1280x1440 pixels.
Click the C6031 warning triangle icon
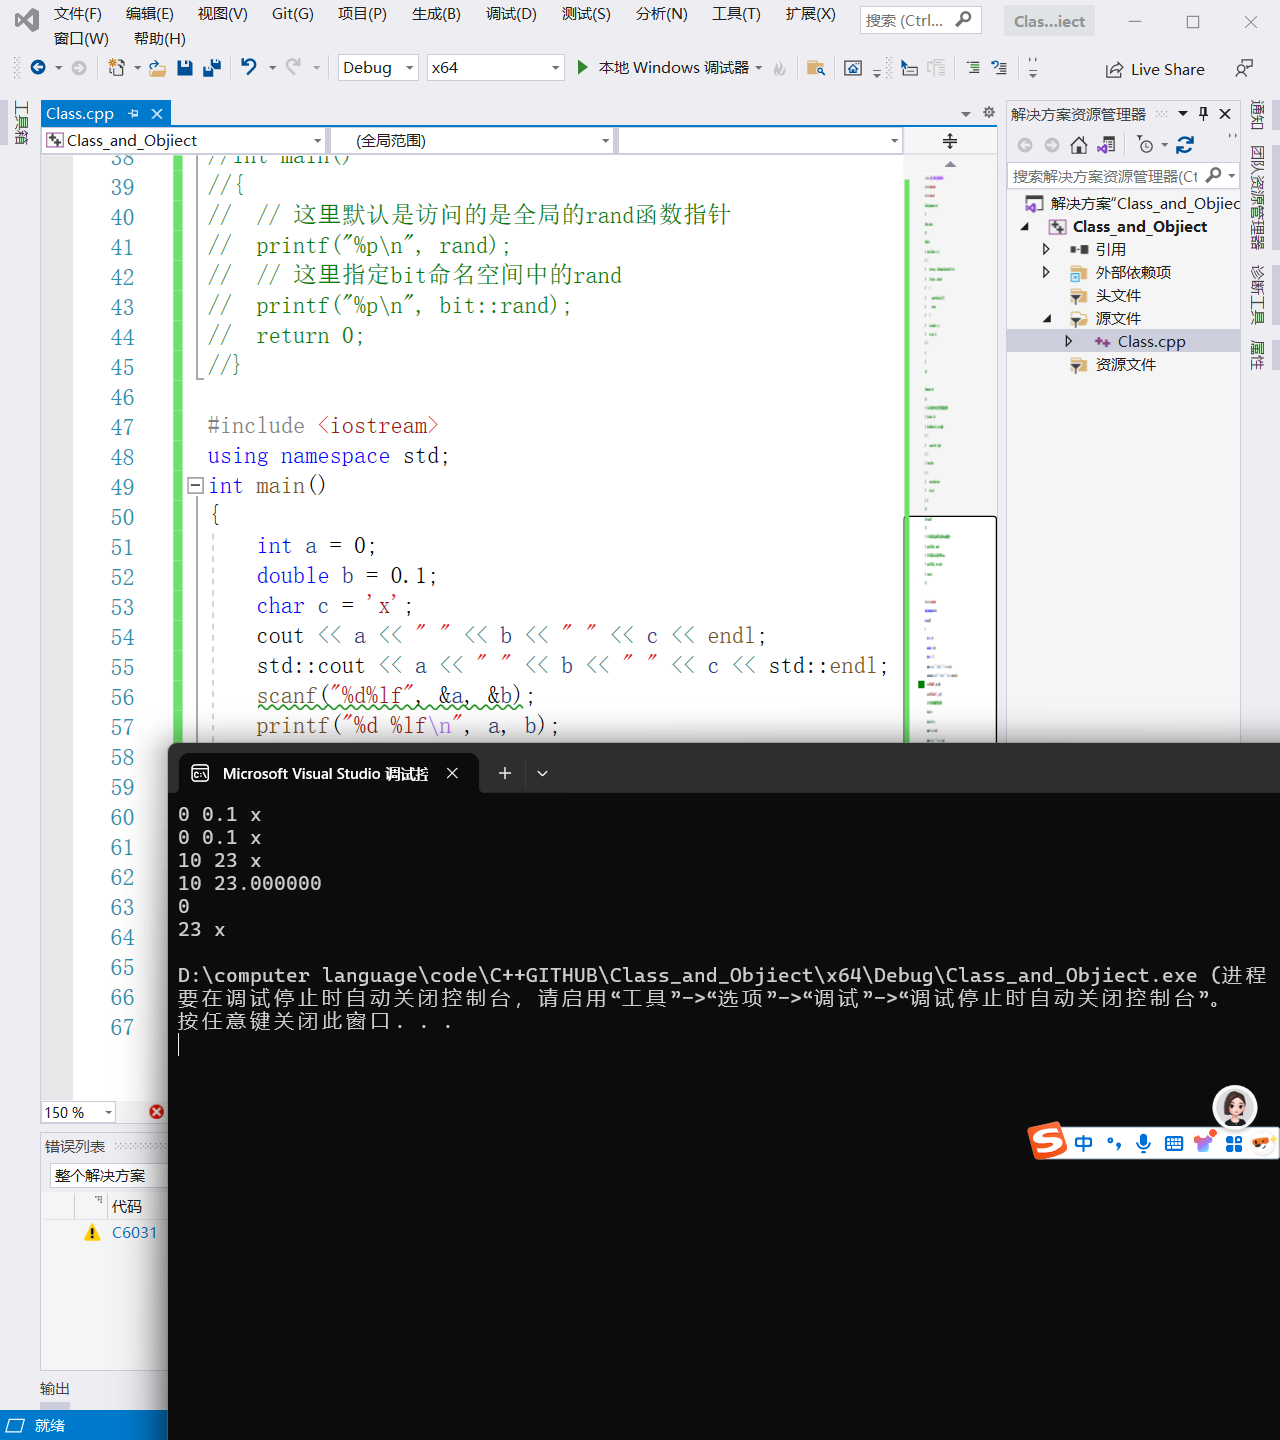(x=93, y=1233)
